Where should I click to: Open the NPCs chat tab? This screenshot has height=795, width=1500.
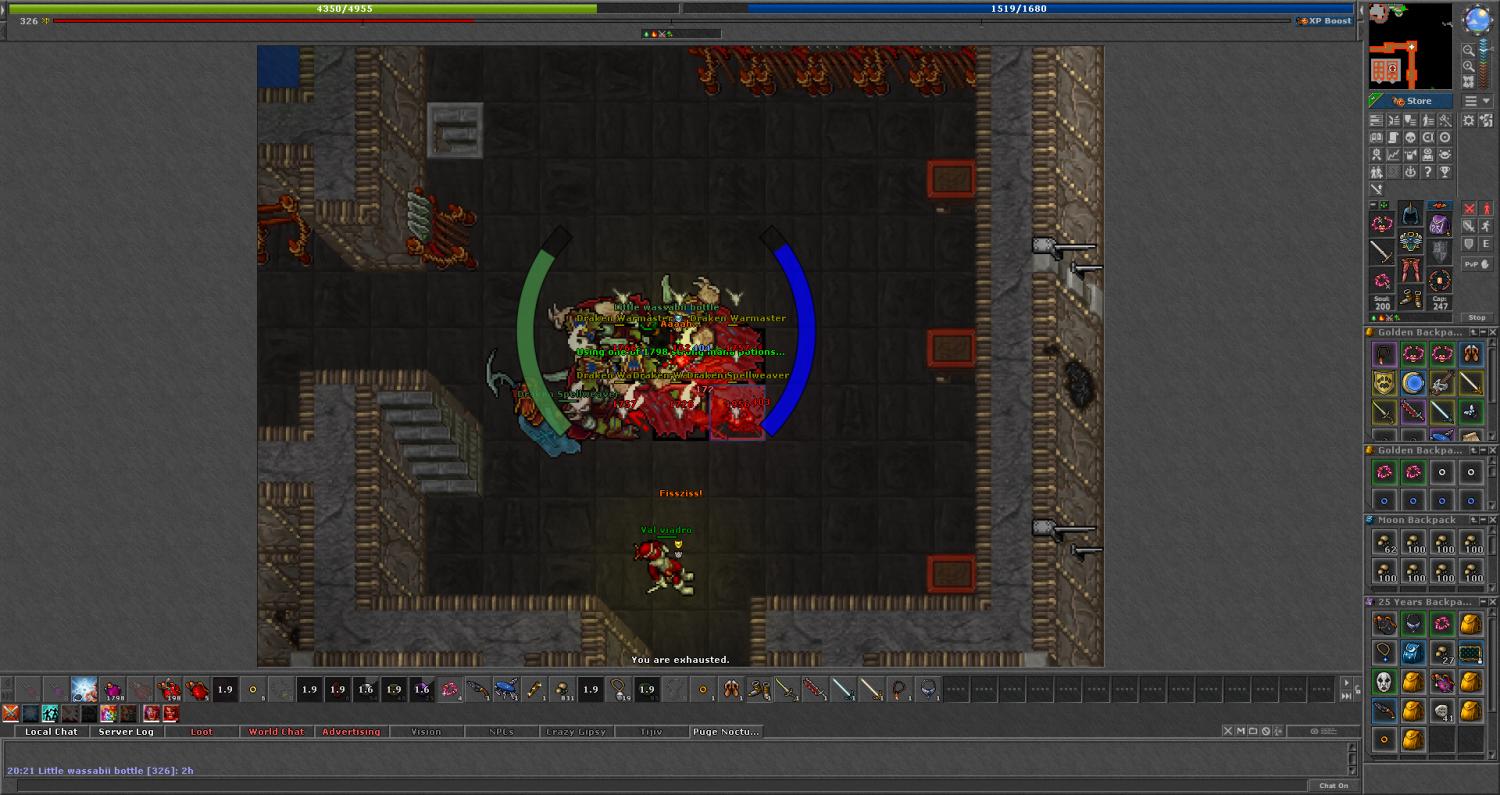tap(501, 732)
